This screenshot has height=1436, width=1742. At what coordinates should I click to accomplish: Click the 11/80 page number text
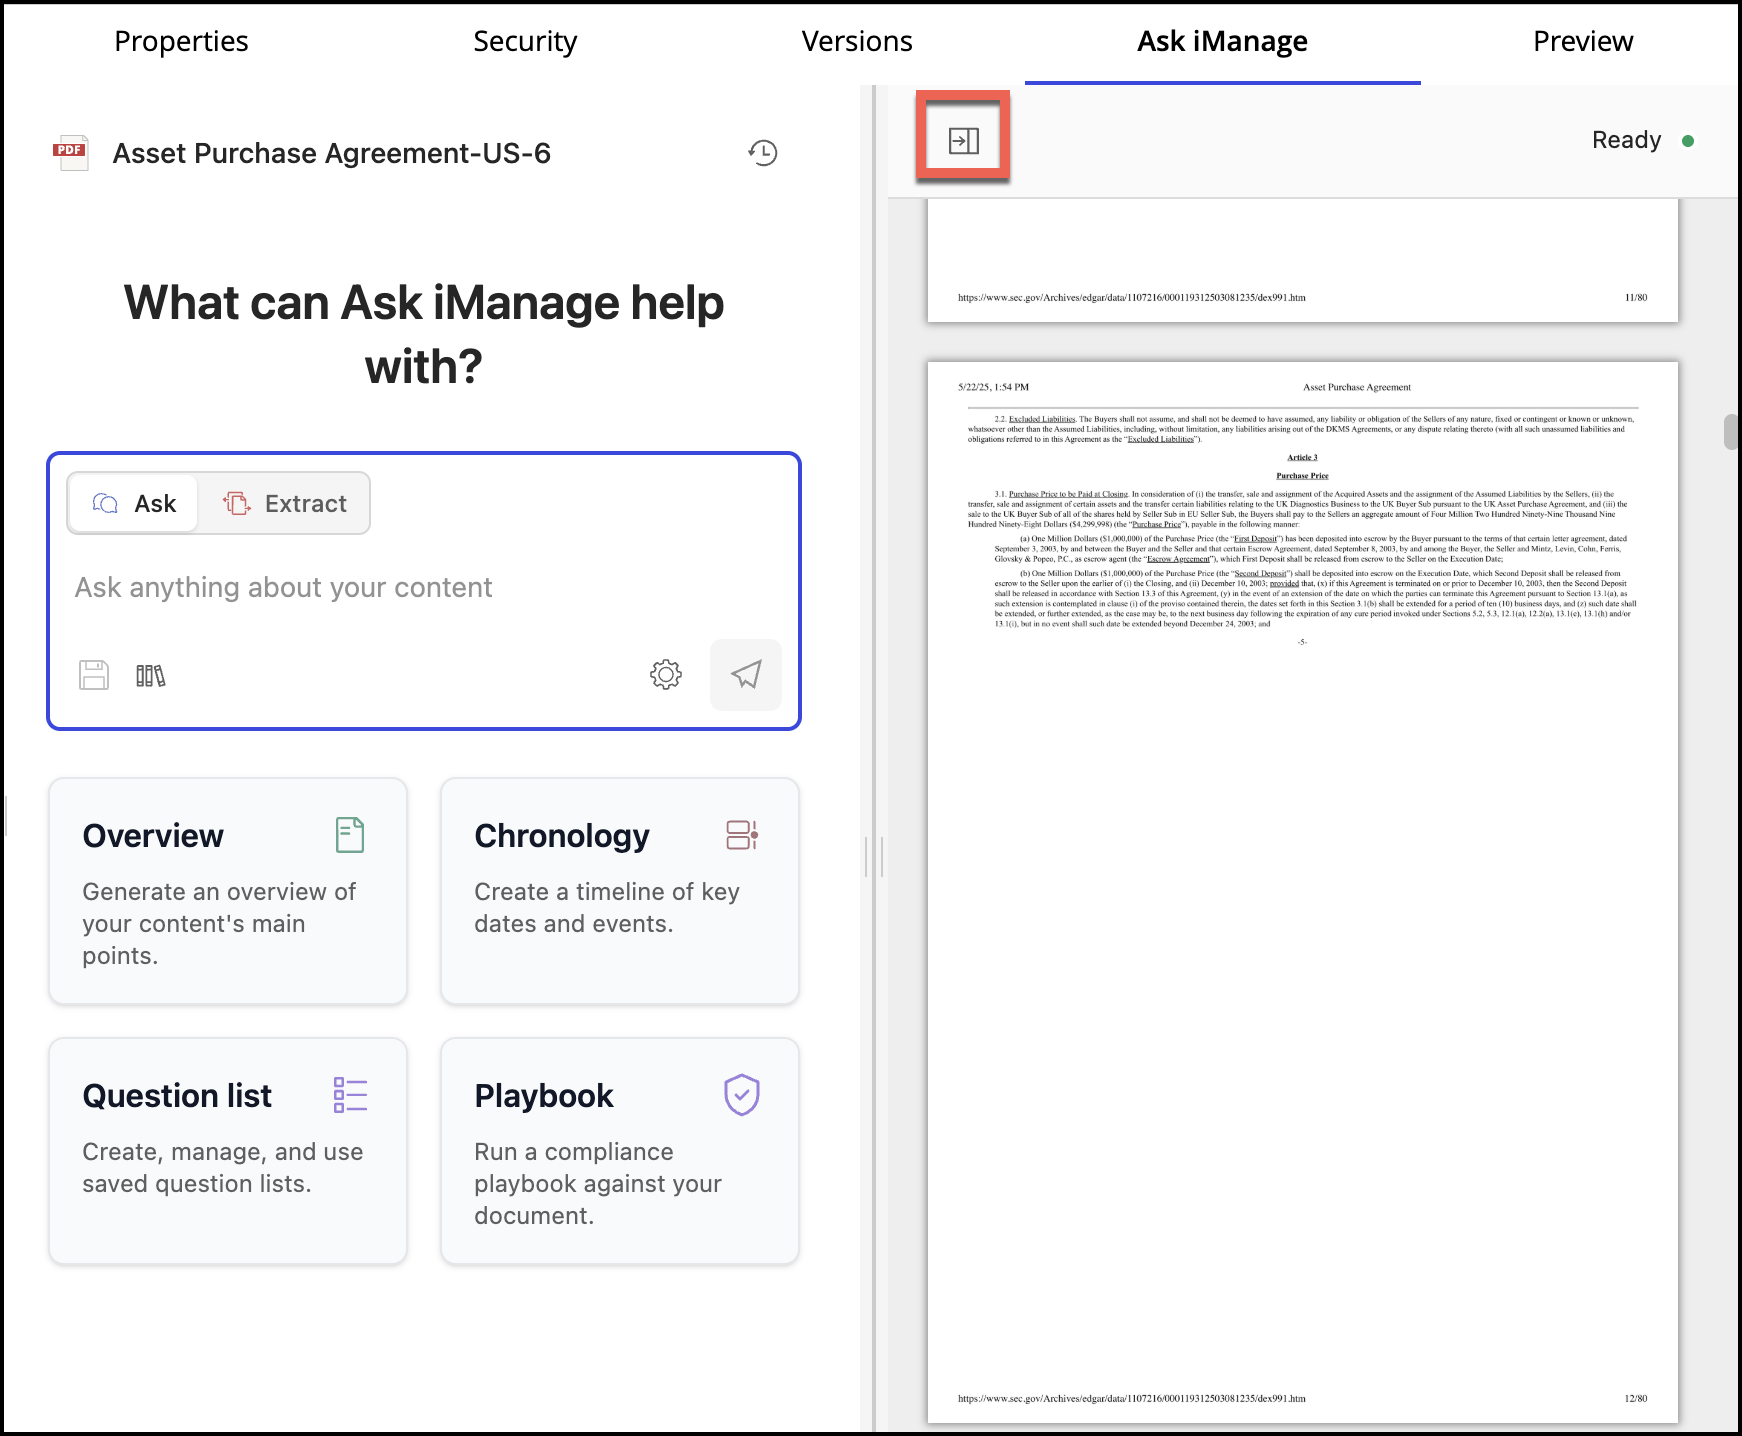[x=1636, y=297]
